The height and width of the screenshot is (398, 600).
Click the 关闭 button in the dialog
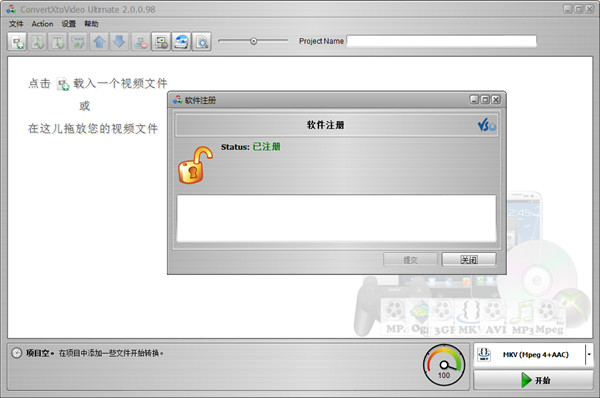pos(469,259)
